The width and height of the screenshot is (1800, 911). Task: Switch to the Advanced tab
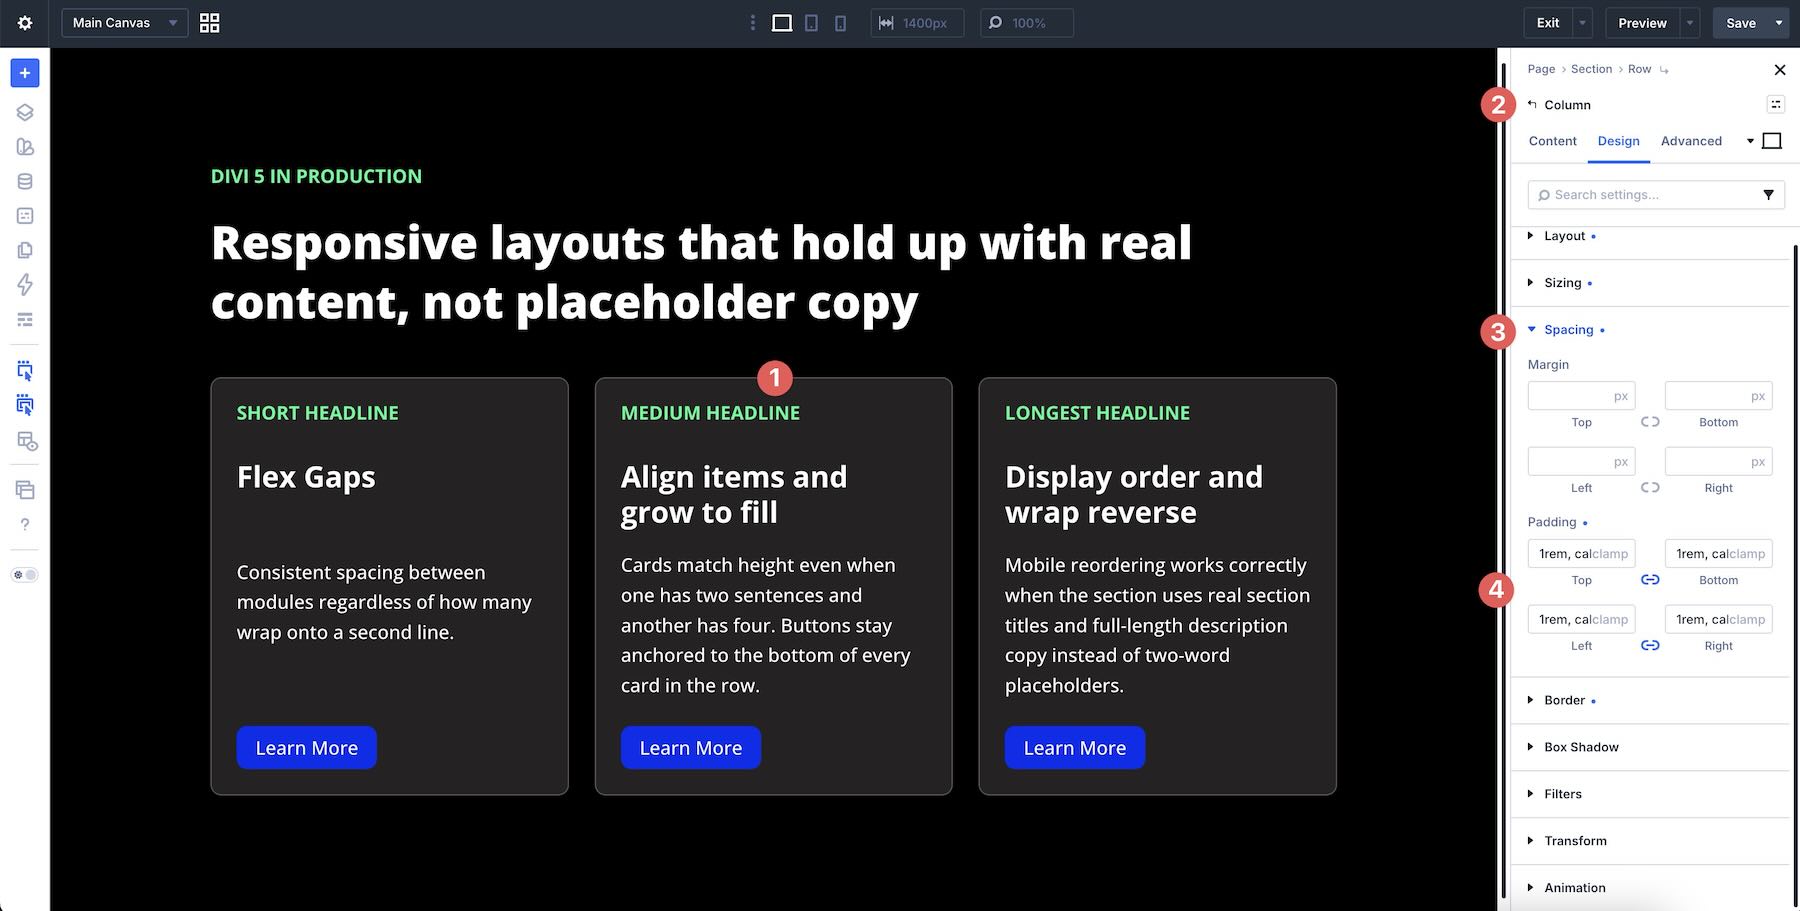click(x=1691, y=141)
